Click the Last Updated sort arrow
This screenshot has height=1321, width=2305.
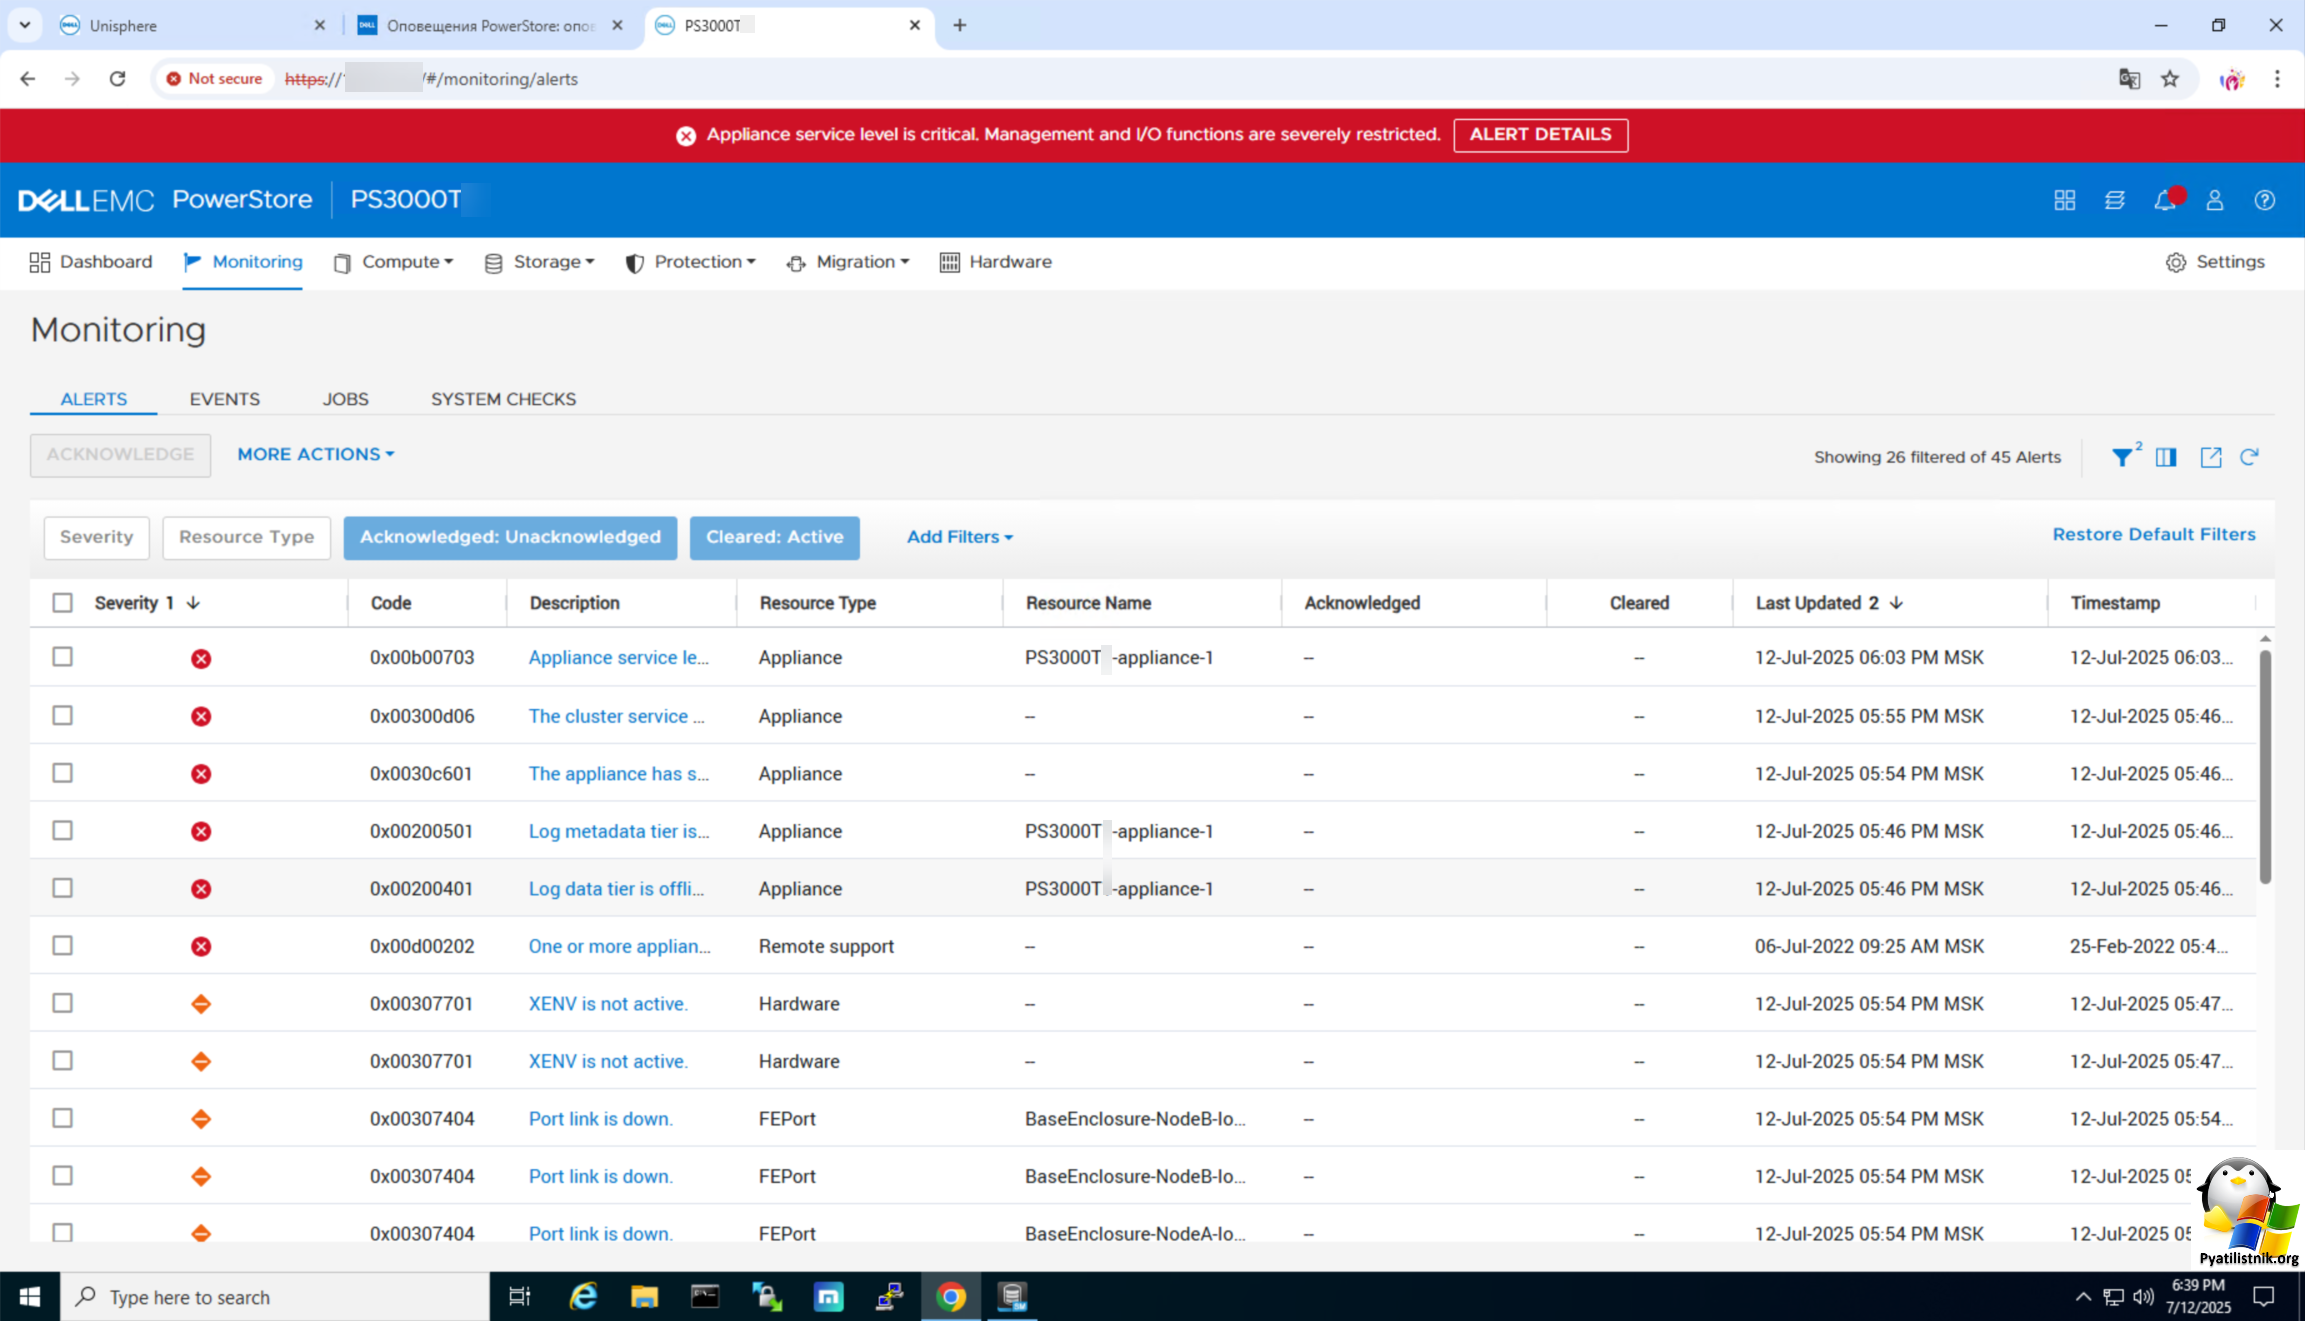(x=1896, y=602)
